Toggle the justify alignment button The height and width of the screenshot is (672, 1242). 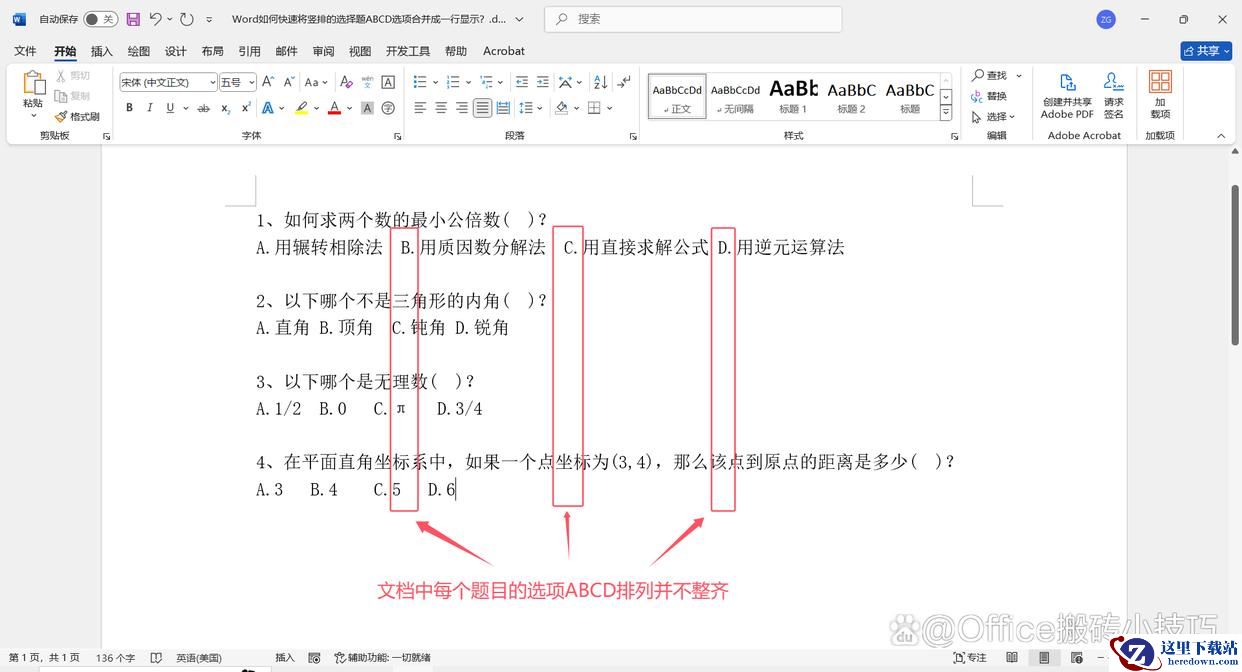[x=482, y=108]
